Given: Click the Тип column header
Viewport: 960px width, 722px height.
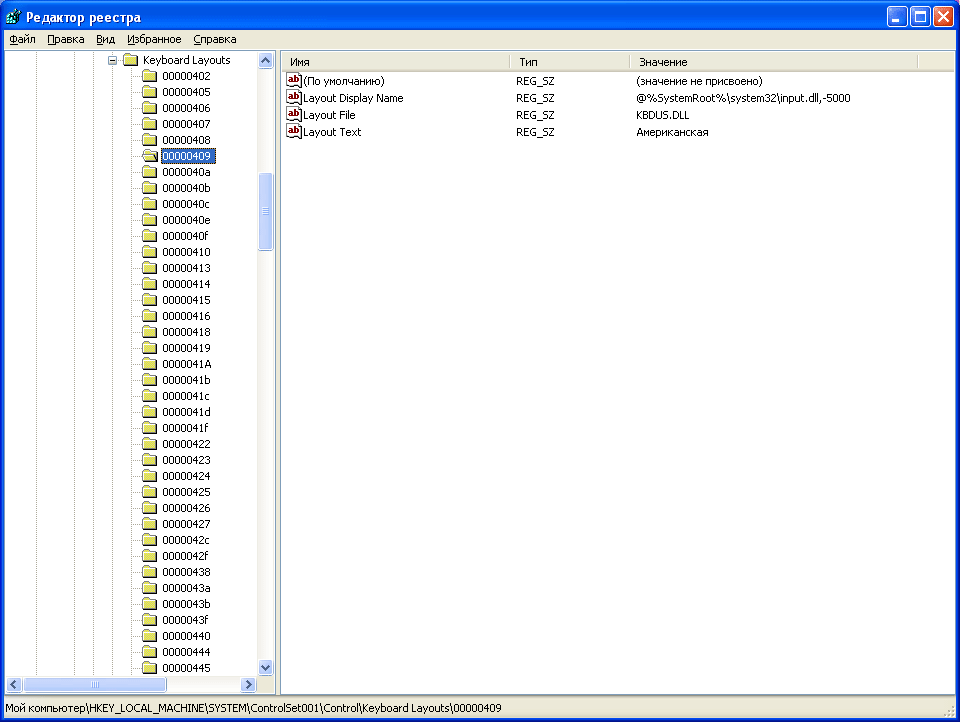Looking at the screenshot, I should (569, 62).
